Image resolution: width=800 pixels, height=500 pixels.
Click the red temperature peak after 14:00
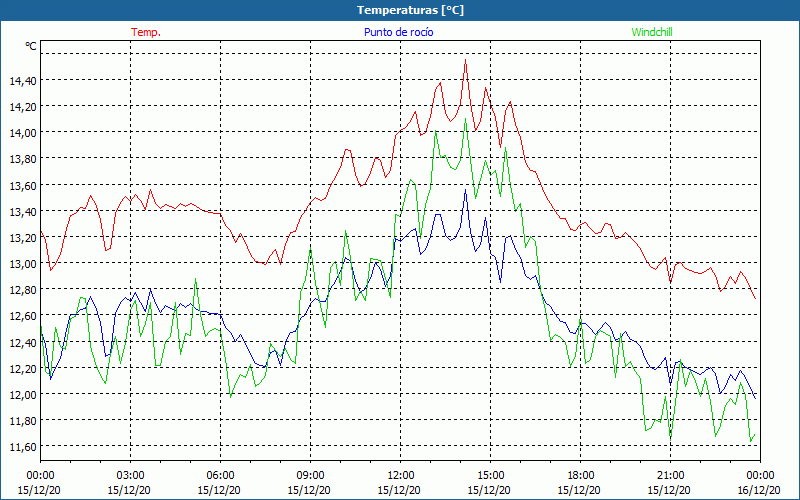(x=465, y=60)
